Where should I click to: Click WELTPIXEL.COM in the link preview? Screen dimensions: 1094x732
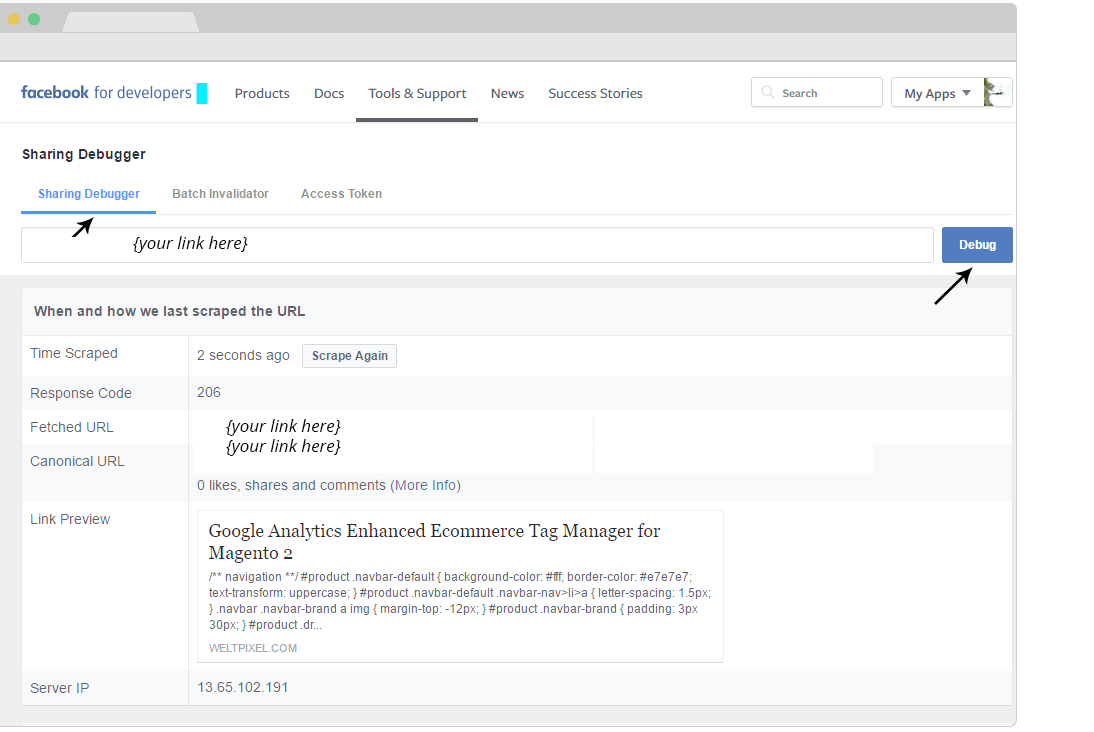coord(253,648)
